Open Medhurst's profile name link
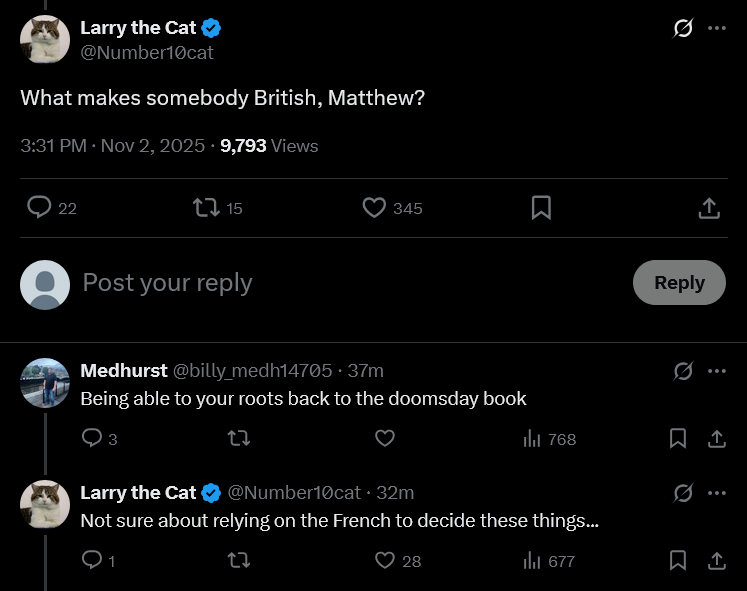The height and width of the screenshot is (591, 747). click(x=124, y=371)
